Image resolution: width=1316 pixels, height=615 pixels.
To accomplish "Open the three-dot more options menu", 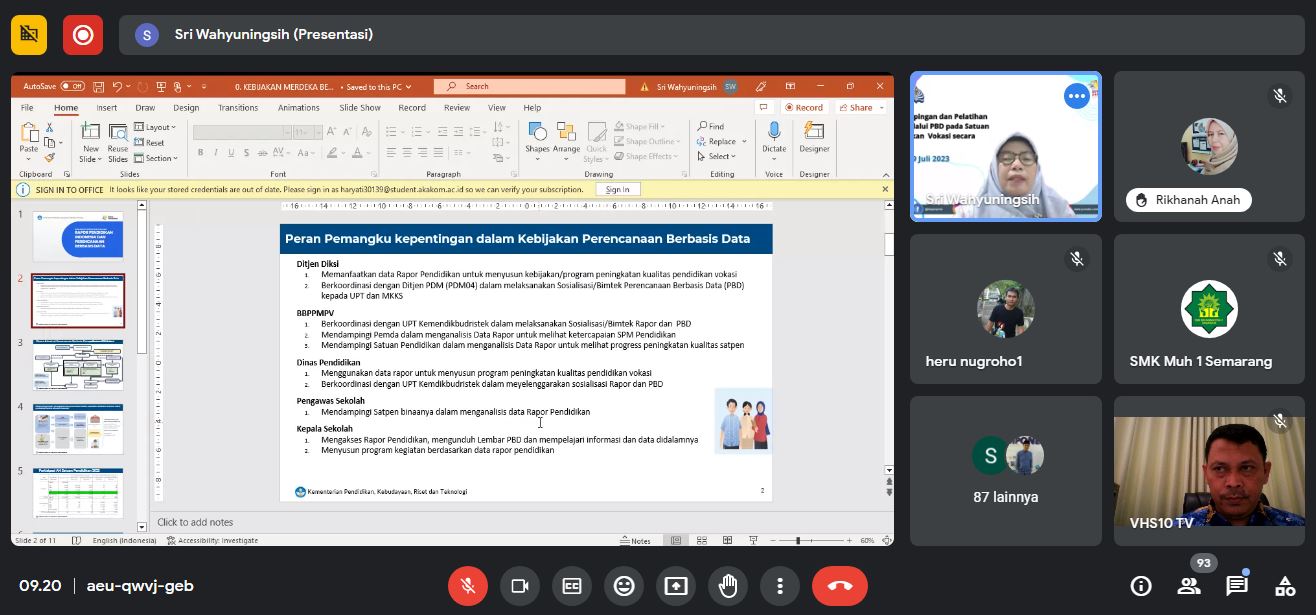I will 779,586.
